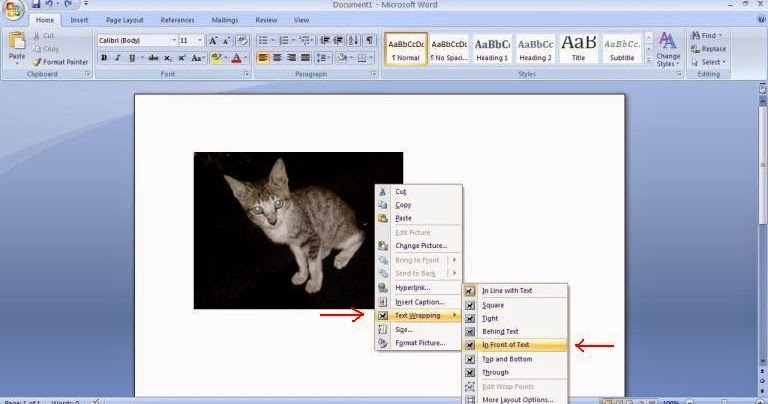Open the Office button menu
This screenshot has height=404, width=768.
[x=13, y=10]
